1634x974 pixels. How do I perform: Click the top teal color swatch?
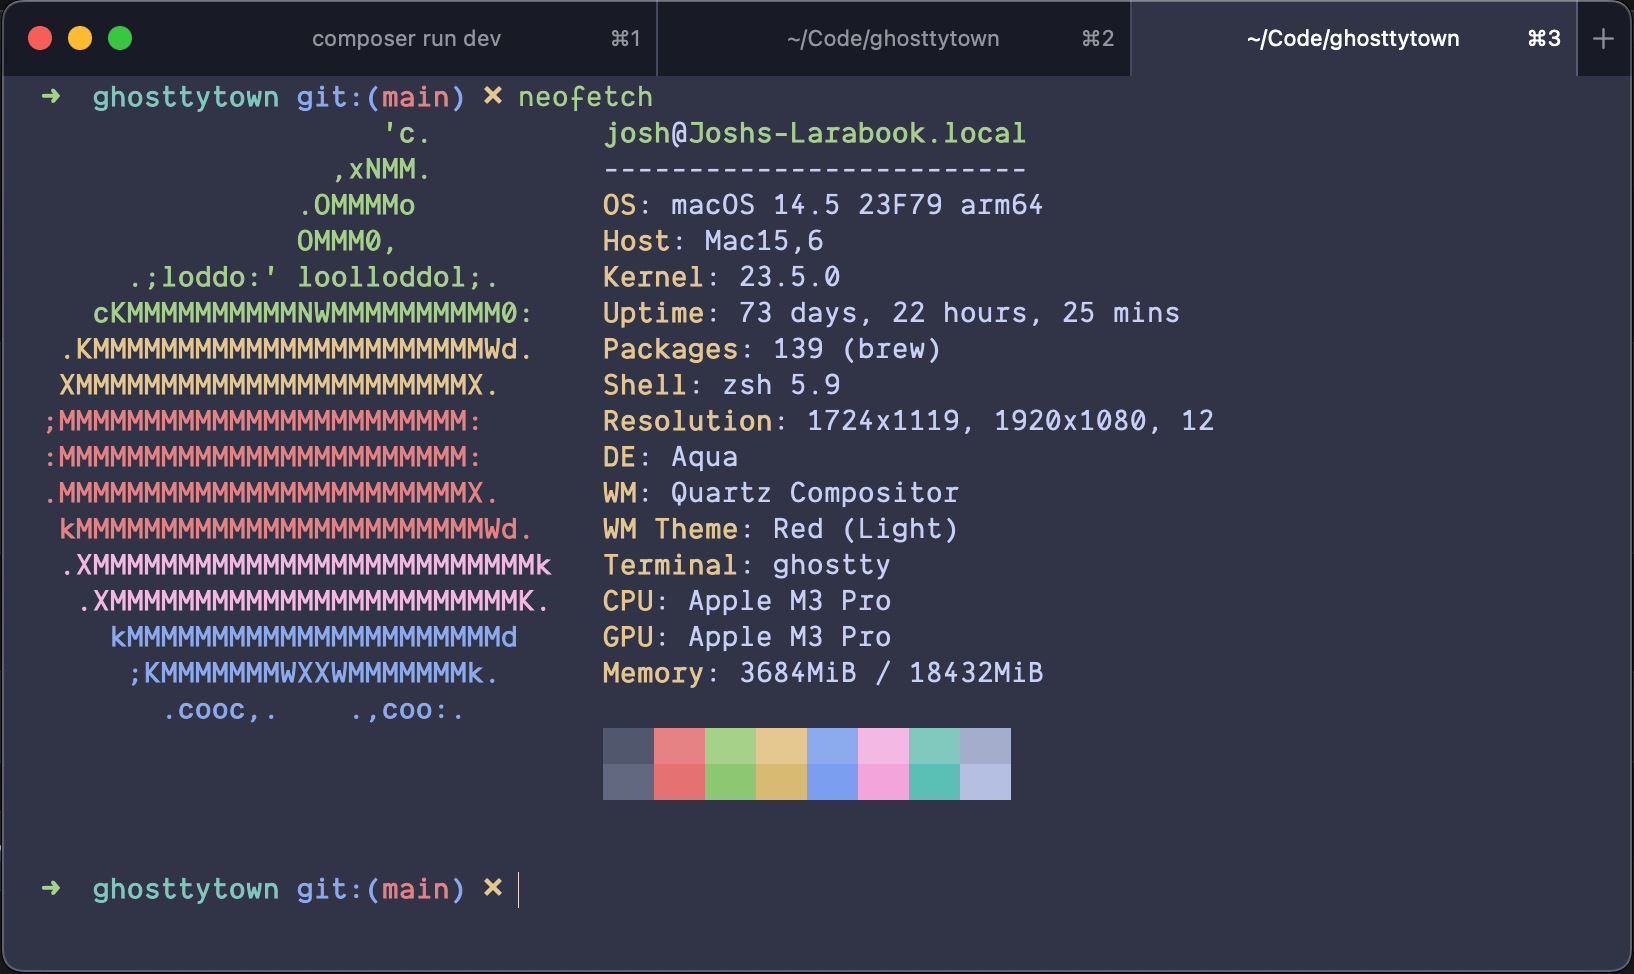coord(934,746)
